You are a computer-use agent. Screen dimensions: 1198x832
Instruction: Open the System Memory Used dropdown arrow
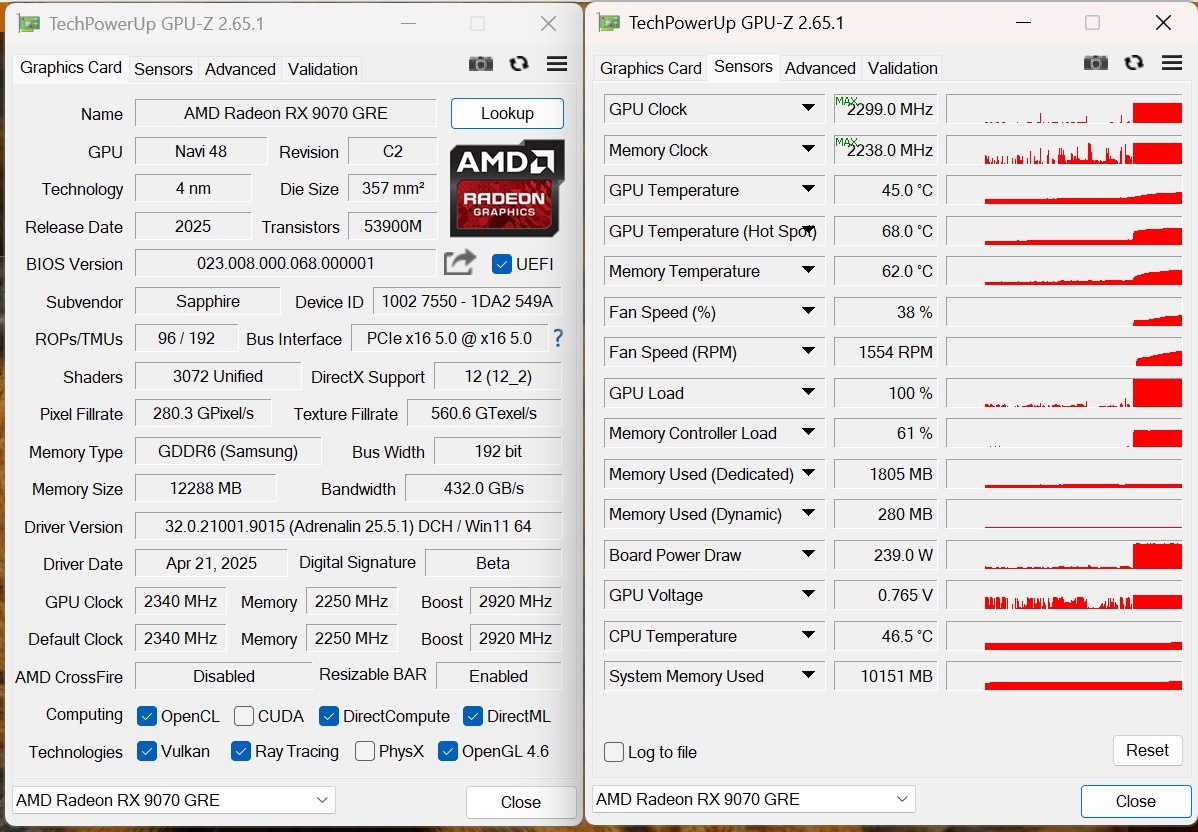(808, 675)
